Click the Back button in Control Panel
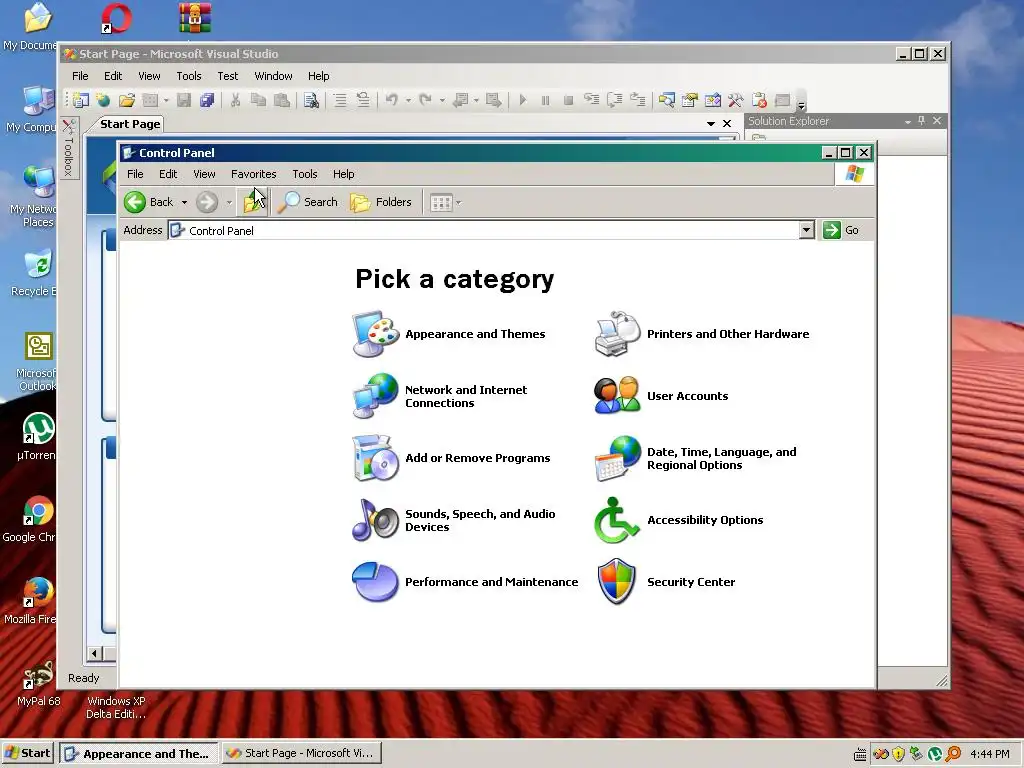The image size is (1024, 768). [149, 202]
